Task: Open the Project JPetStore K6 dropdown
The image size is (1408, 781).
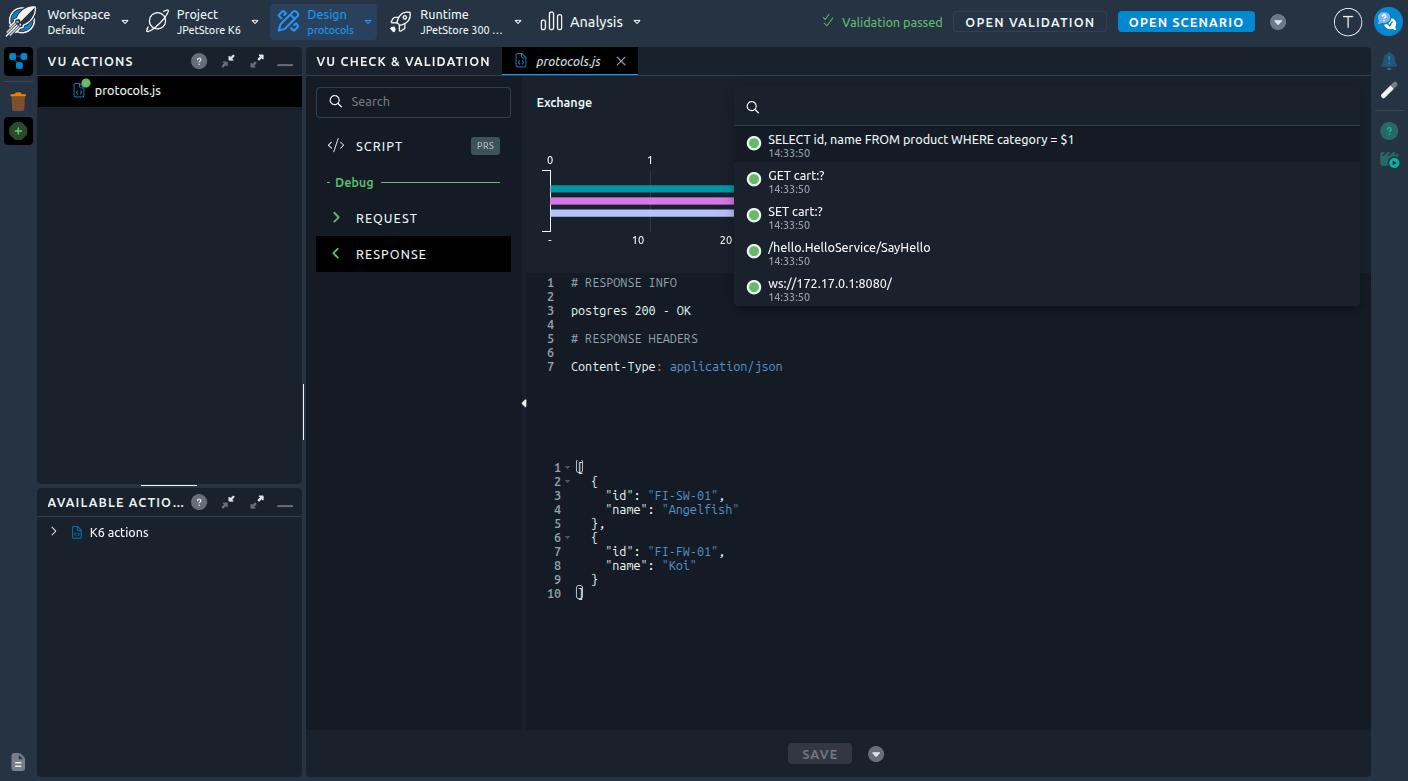Action: tap(202, 21)
